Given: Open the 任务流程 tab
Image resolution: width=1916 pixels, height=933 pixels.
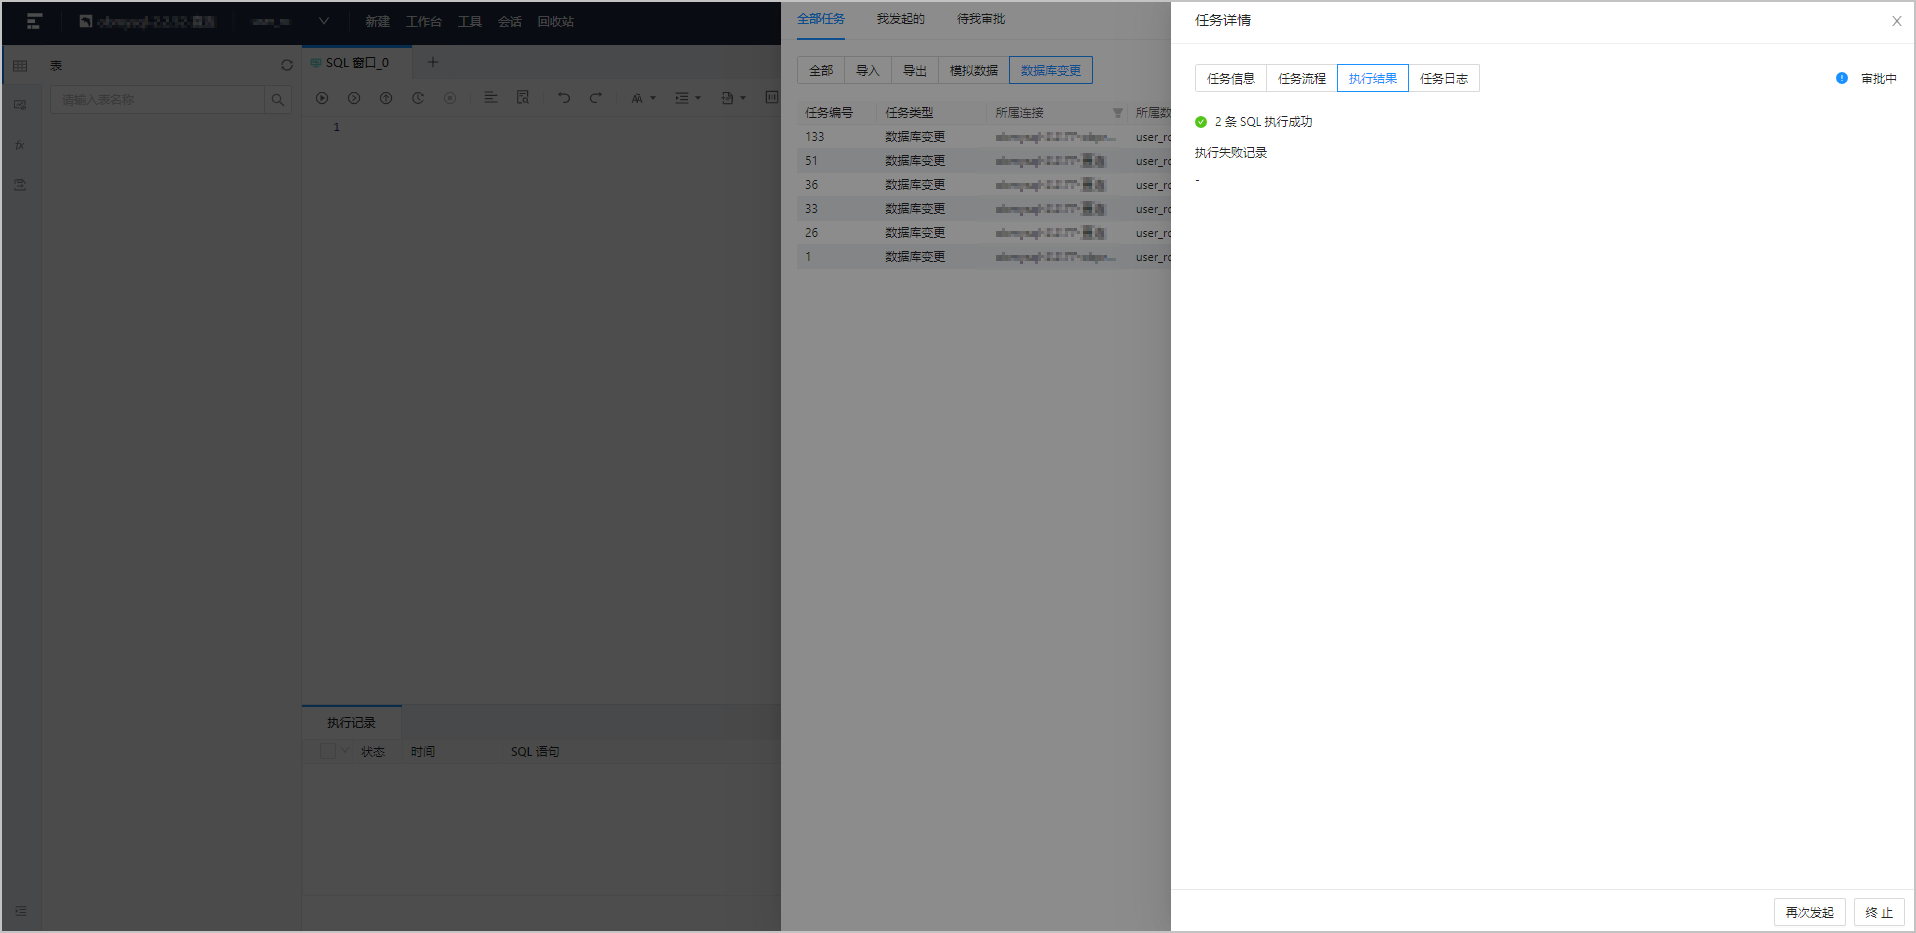Looking at the screenshot, I should [1302, 78].
